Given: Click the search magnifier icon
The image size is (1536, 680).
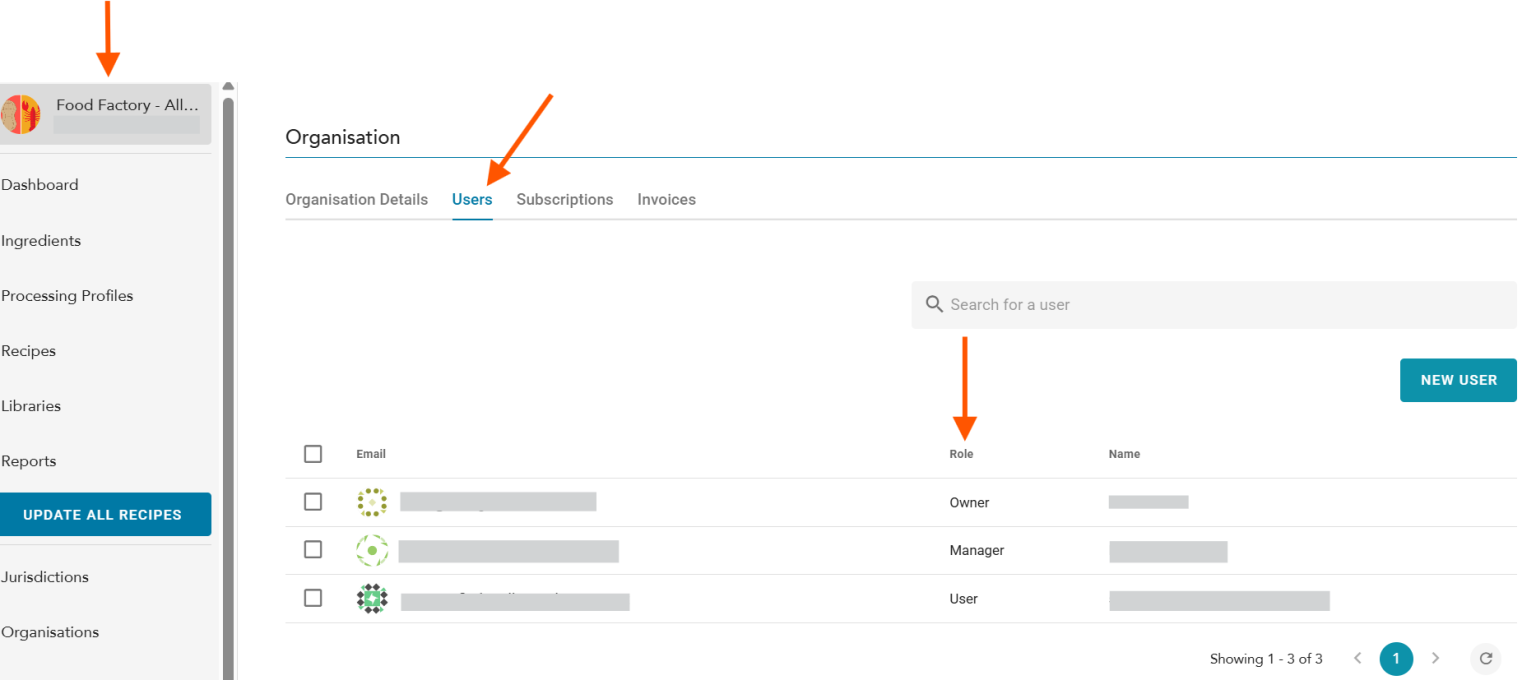Looking at the screenshot, I should [x=934, y=304].
